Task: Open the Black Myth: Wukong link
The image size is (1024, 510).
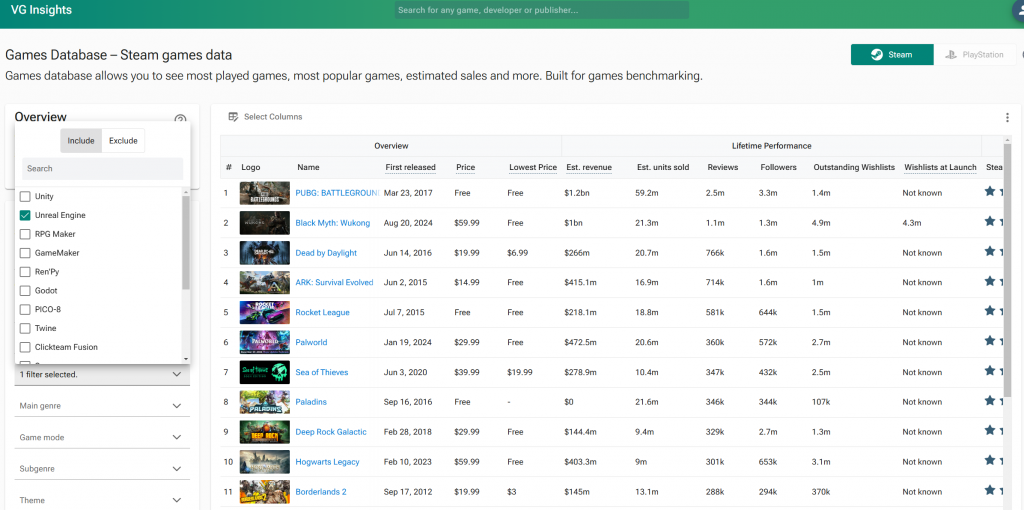Action: tap(332, 223)
